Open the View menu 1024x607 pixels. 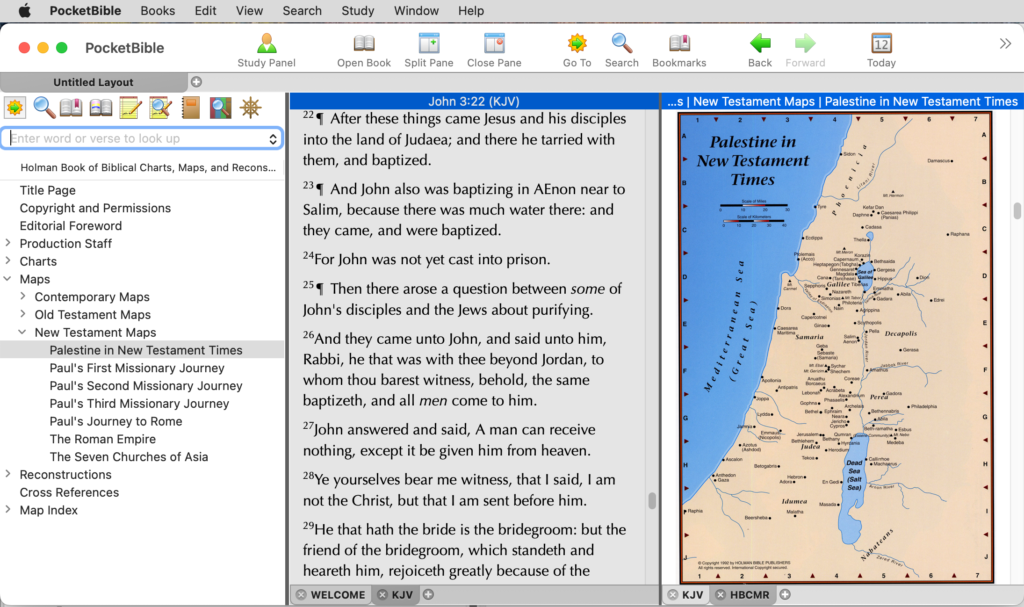249,10
